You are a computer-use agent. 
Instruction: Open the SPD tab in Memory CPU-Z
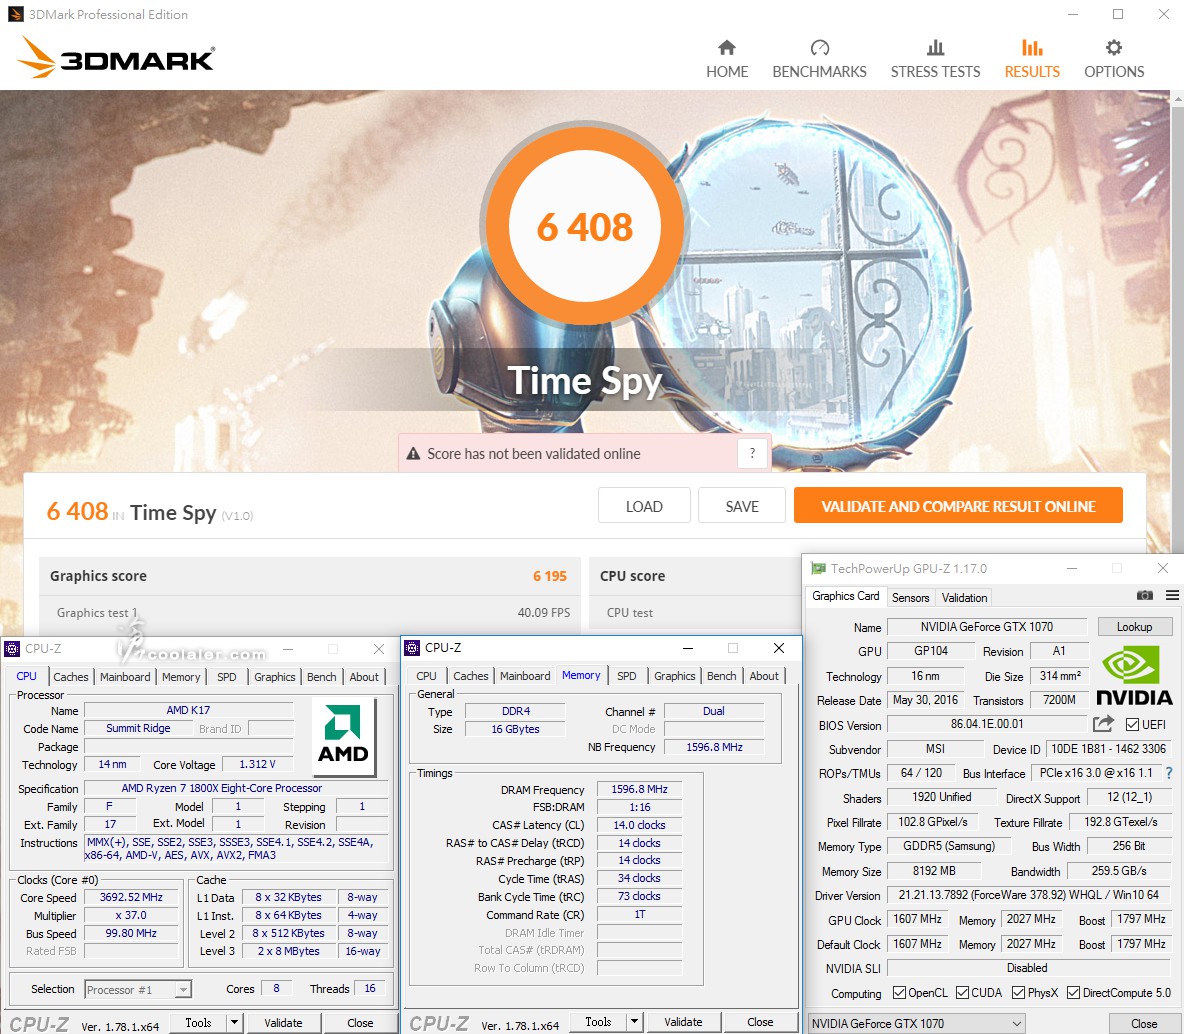tap(627, 676)
